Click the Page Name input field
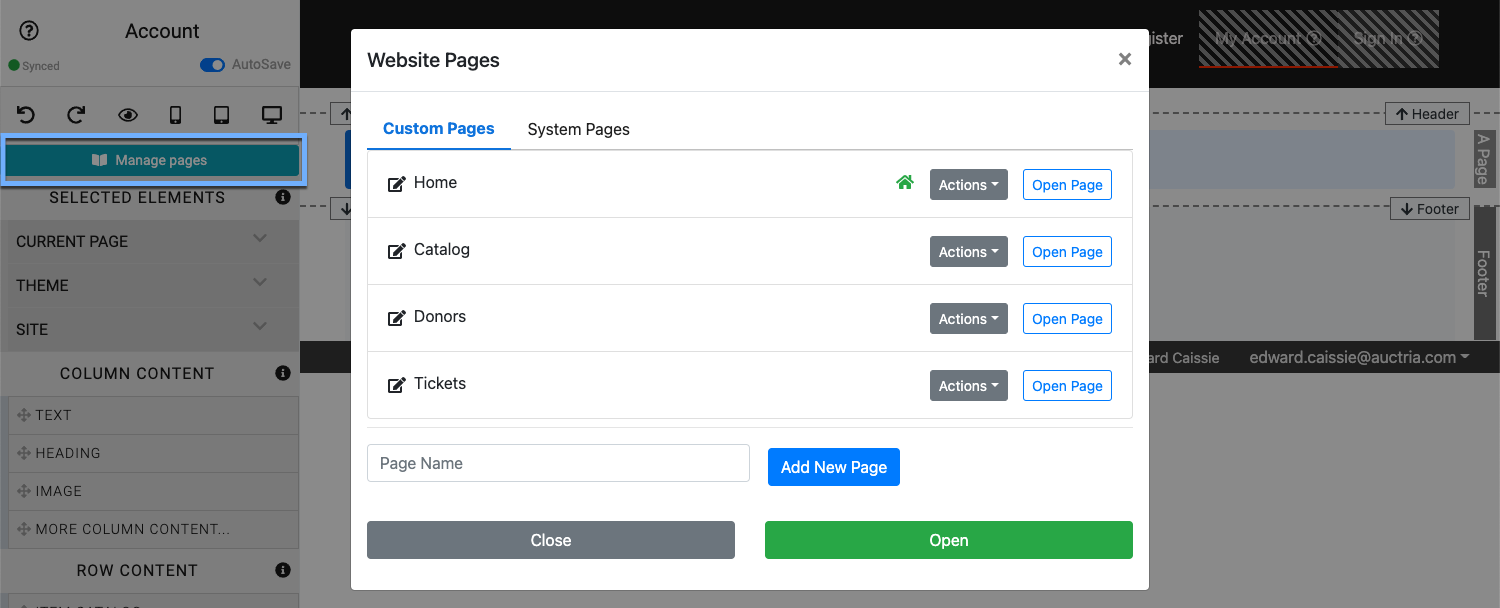The width and height of the screenshot is (1500, 608). 558,463
